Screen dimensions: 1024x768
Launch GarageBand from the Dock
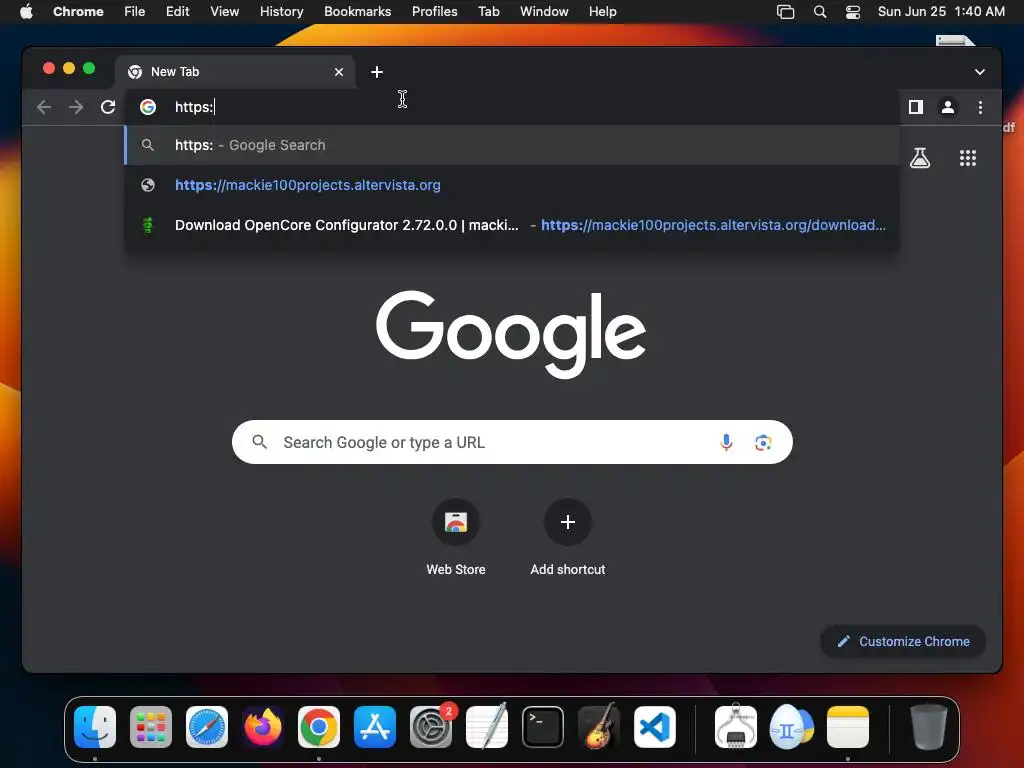[599, 727]
